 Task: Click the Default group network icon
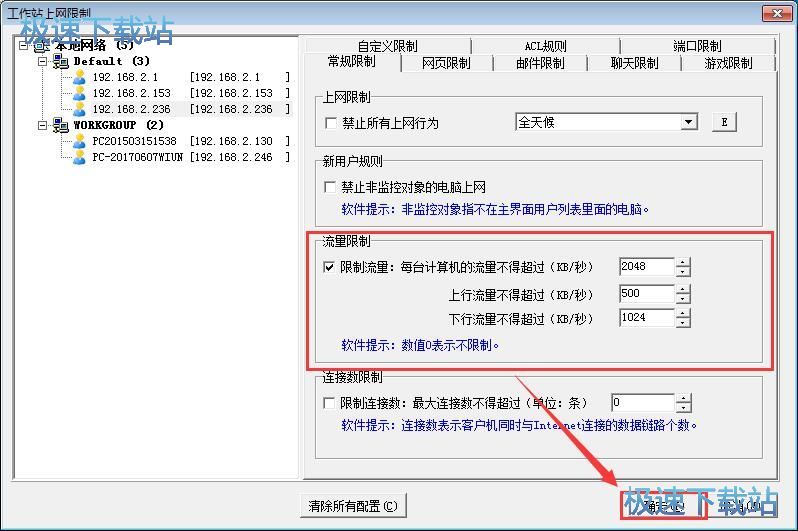61,62
